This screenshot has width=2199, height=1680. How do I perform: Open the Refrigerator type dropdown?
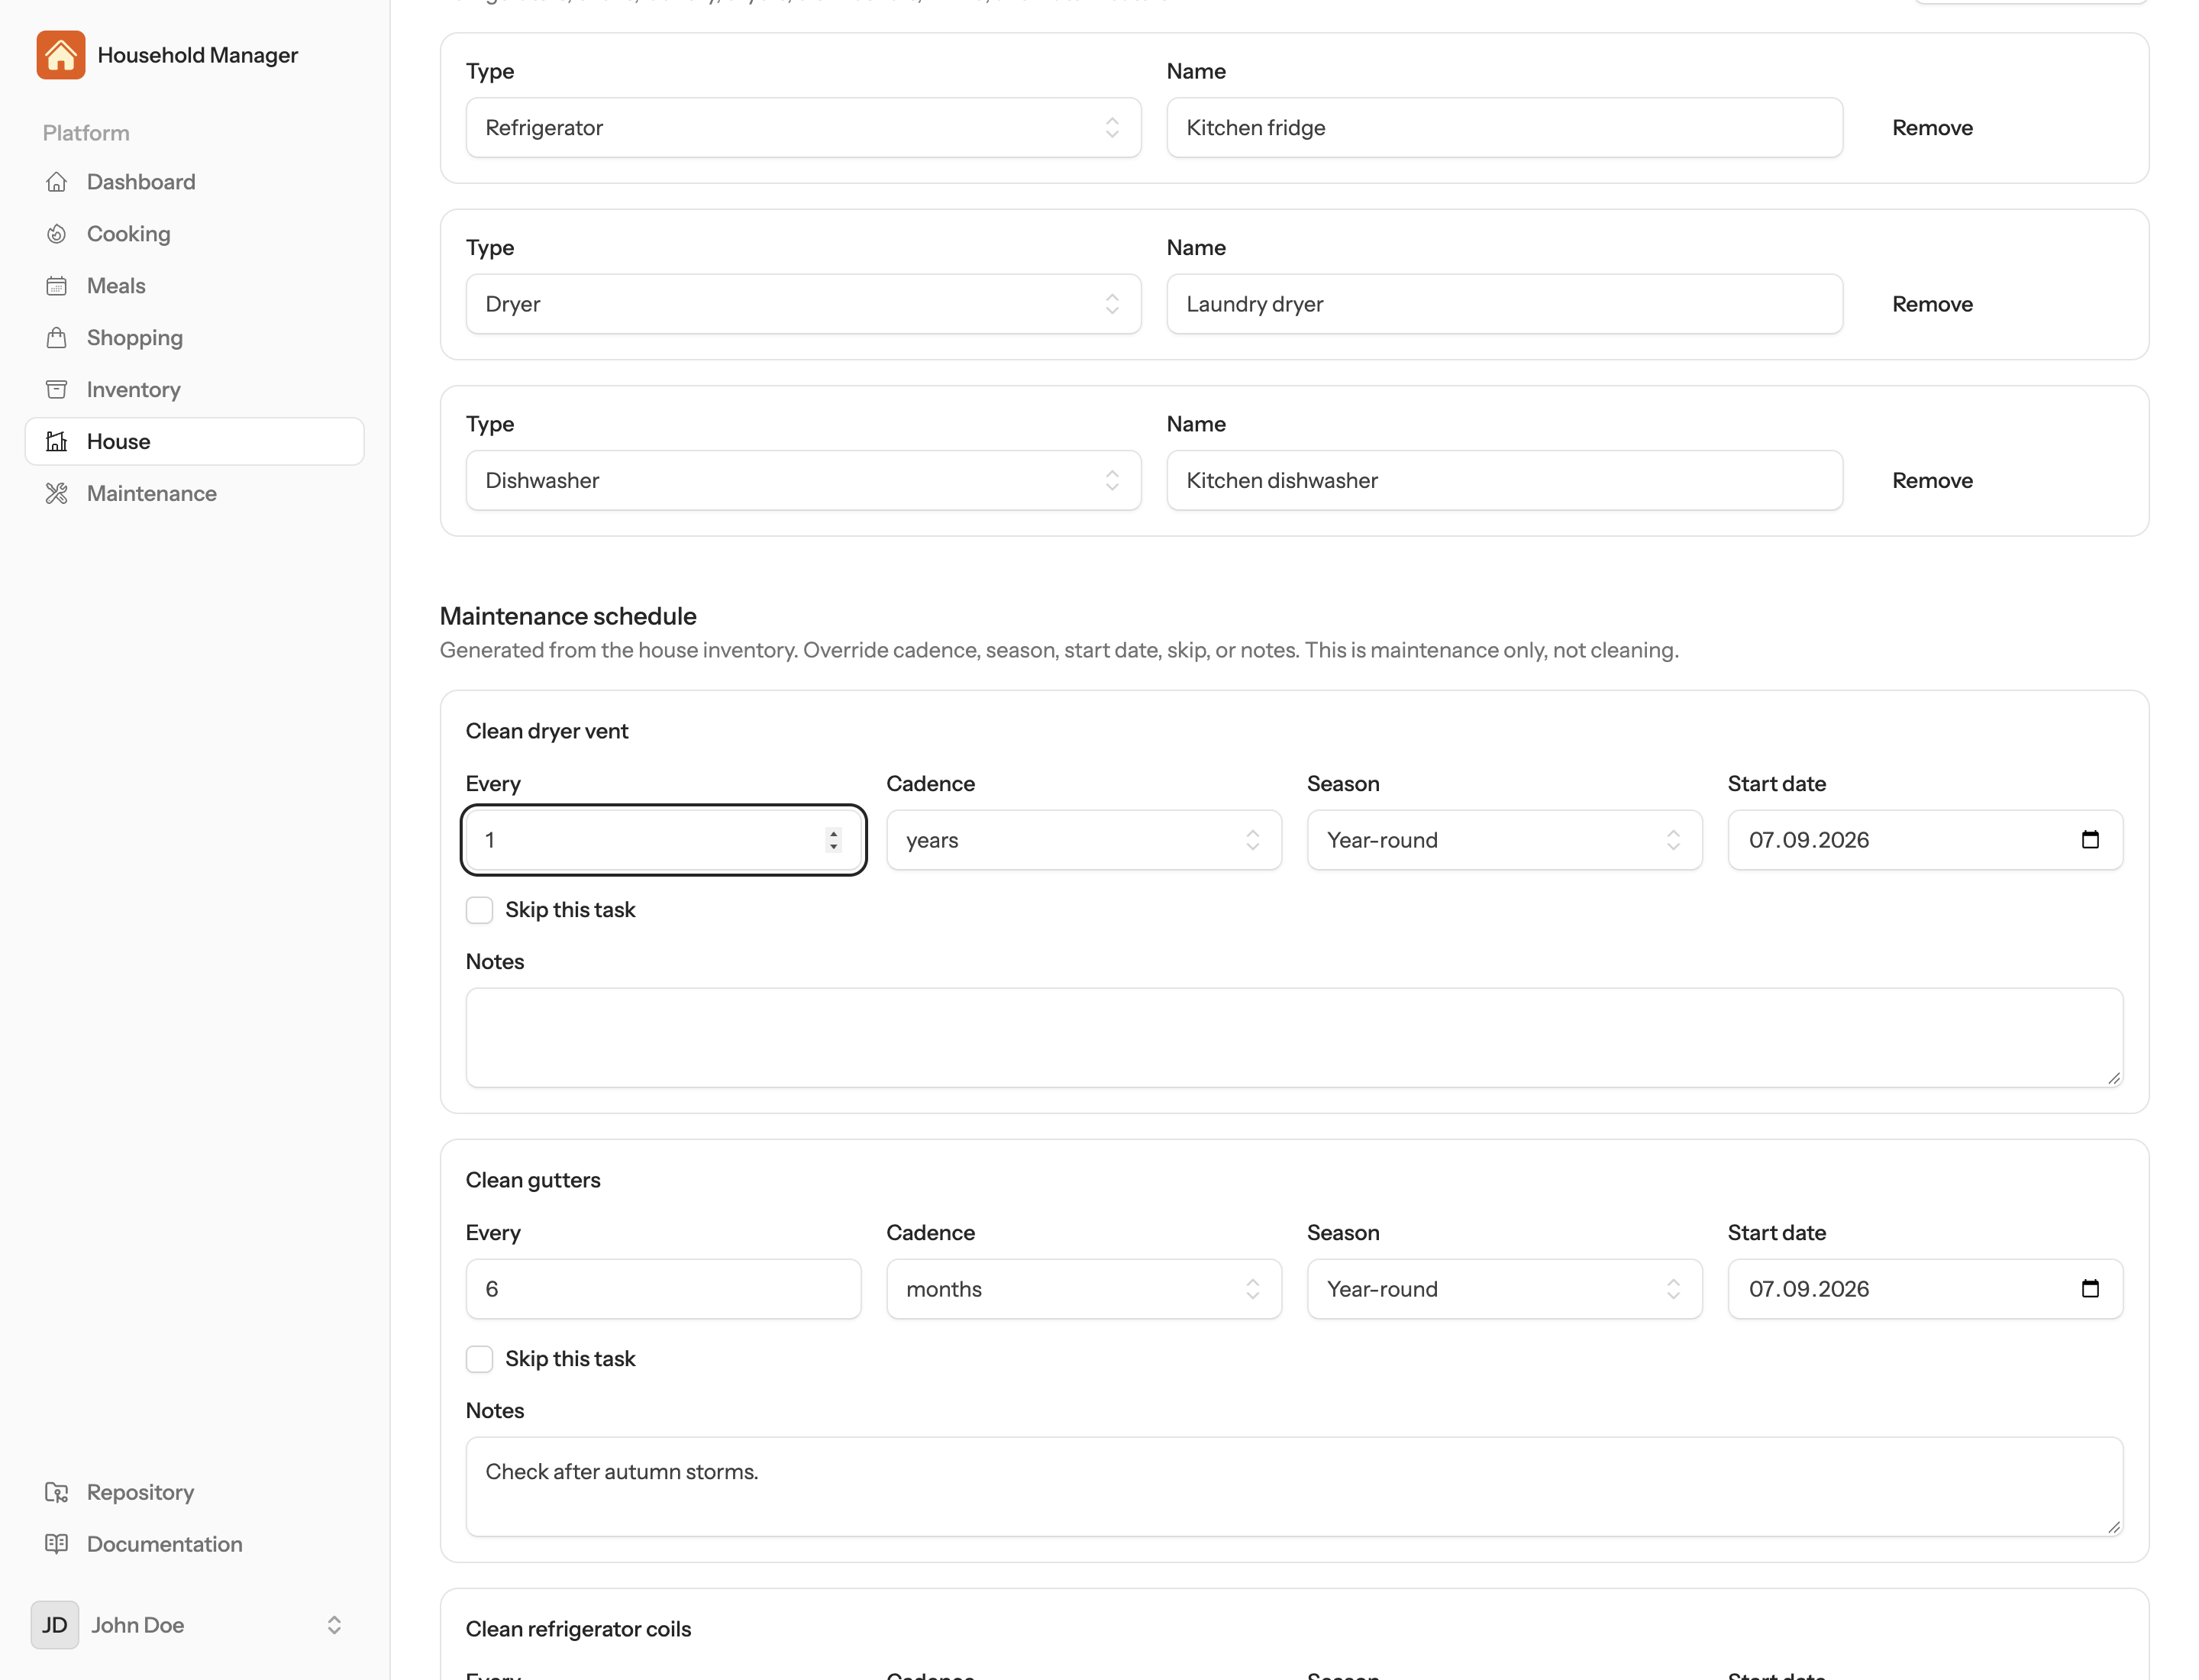(x=803, y=128)
